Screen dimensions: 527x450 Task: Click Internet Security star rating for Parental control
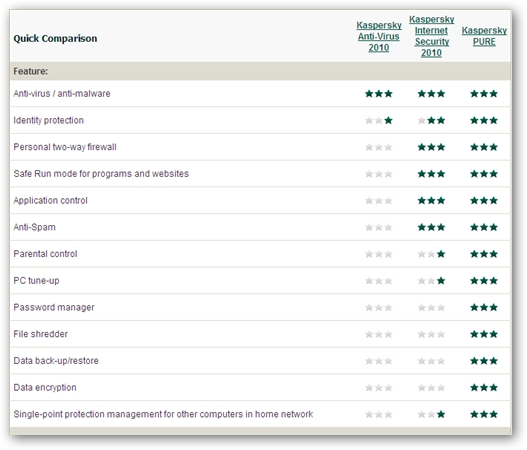tap(431, 254)
